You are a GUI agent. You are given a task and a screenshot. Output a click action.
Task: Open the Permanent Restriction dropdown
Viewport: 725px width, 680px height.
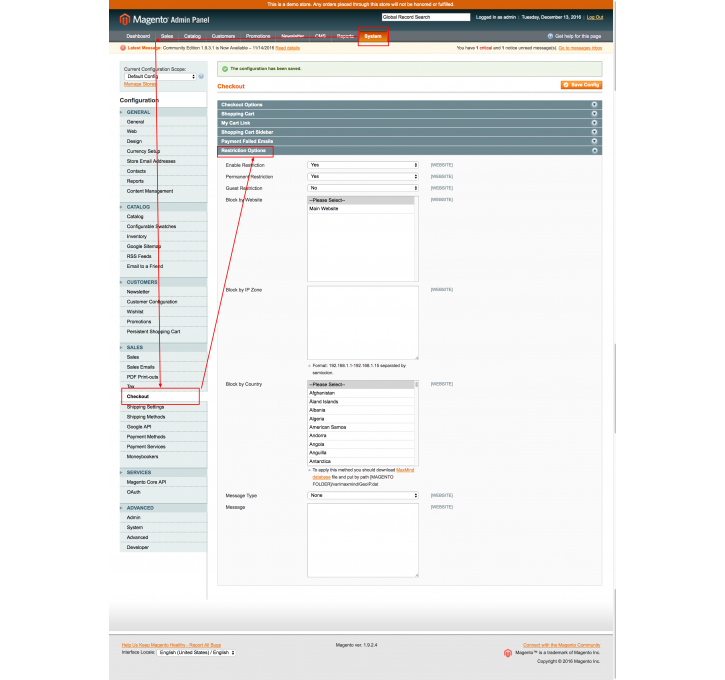363,177
